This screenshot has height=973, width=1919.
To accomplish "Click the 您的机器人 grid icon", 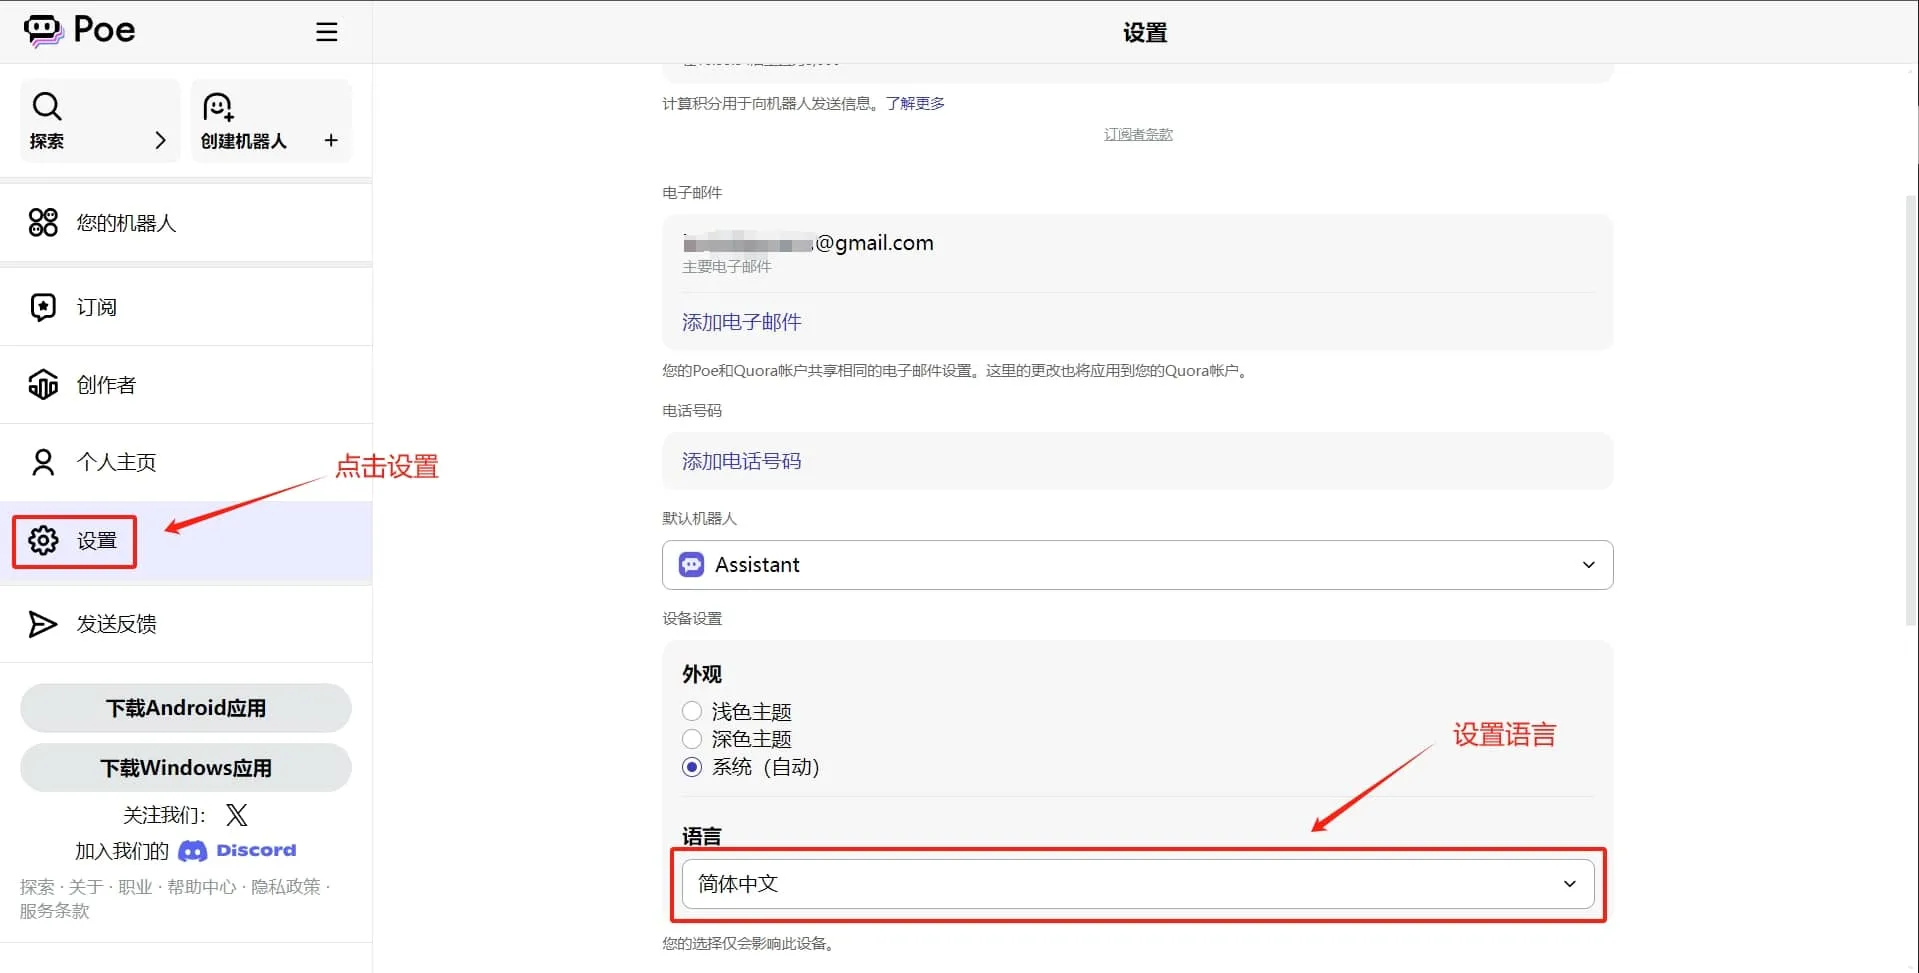I will click(43, 222).
